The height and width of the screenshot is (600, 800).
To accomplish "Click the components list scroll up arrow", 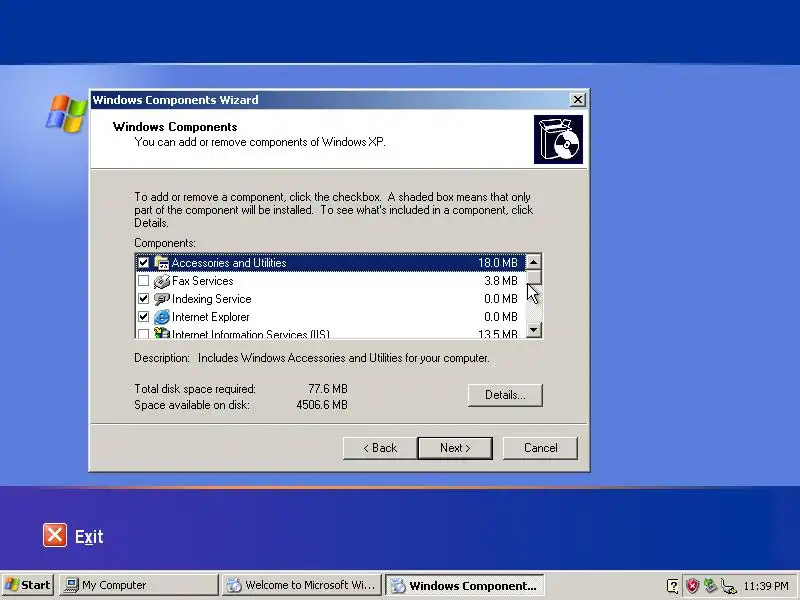I will 533,262.
